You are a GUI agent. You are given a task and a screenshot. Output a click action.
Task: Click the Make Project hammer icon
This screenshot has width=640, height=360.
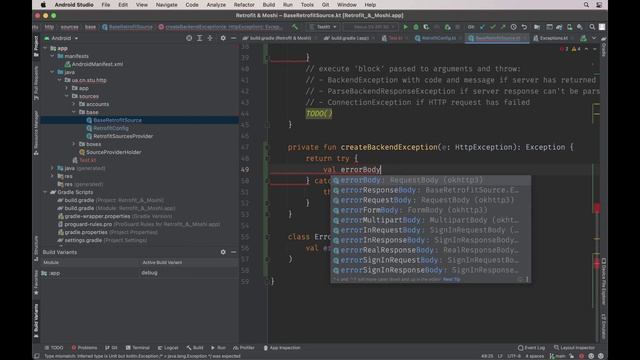point(295,27)
